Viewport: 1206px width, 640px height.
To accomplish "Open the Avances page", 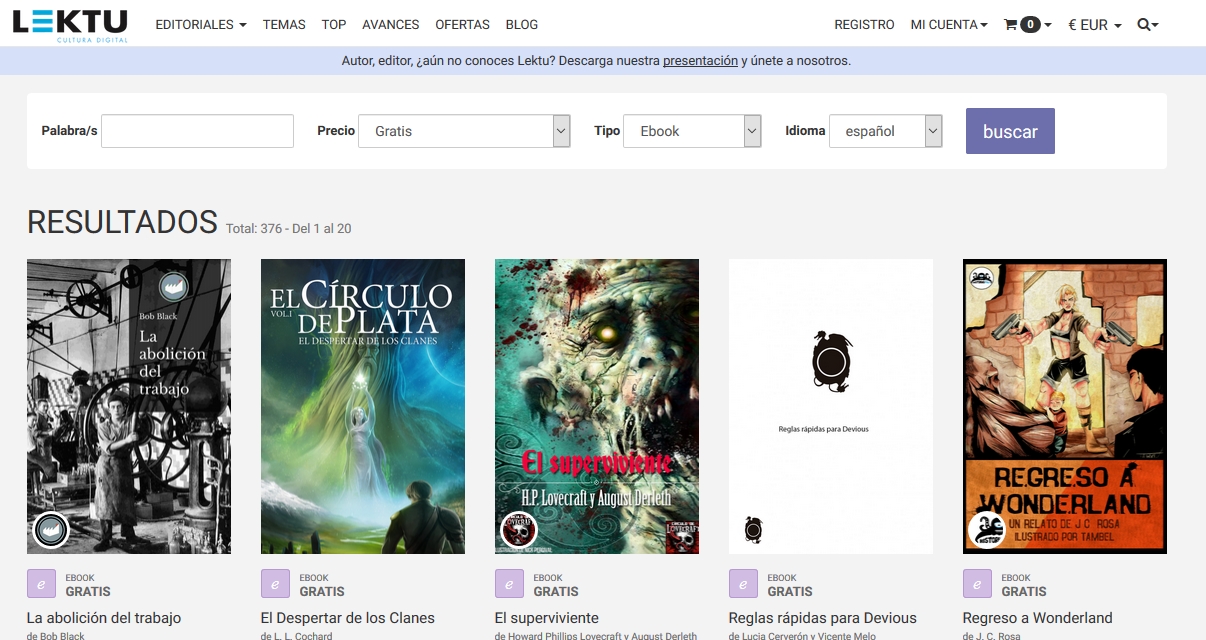I will click(391, 25).
